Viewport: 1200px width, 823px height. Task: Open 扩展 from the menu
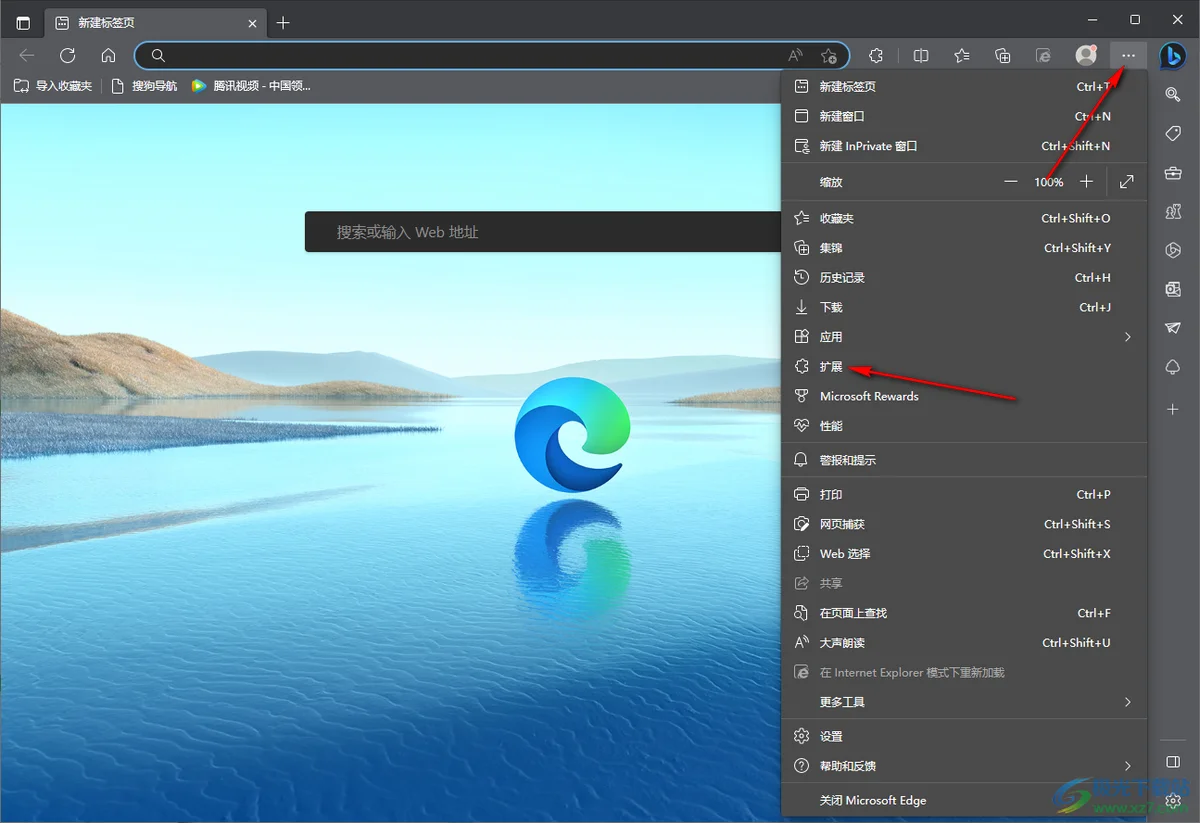pos(964,367)
